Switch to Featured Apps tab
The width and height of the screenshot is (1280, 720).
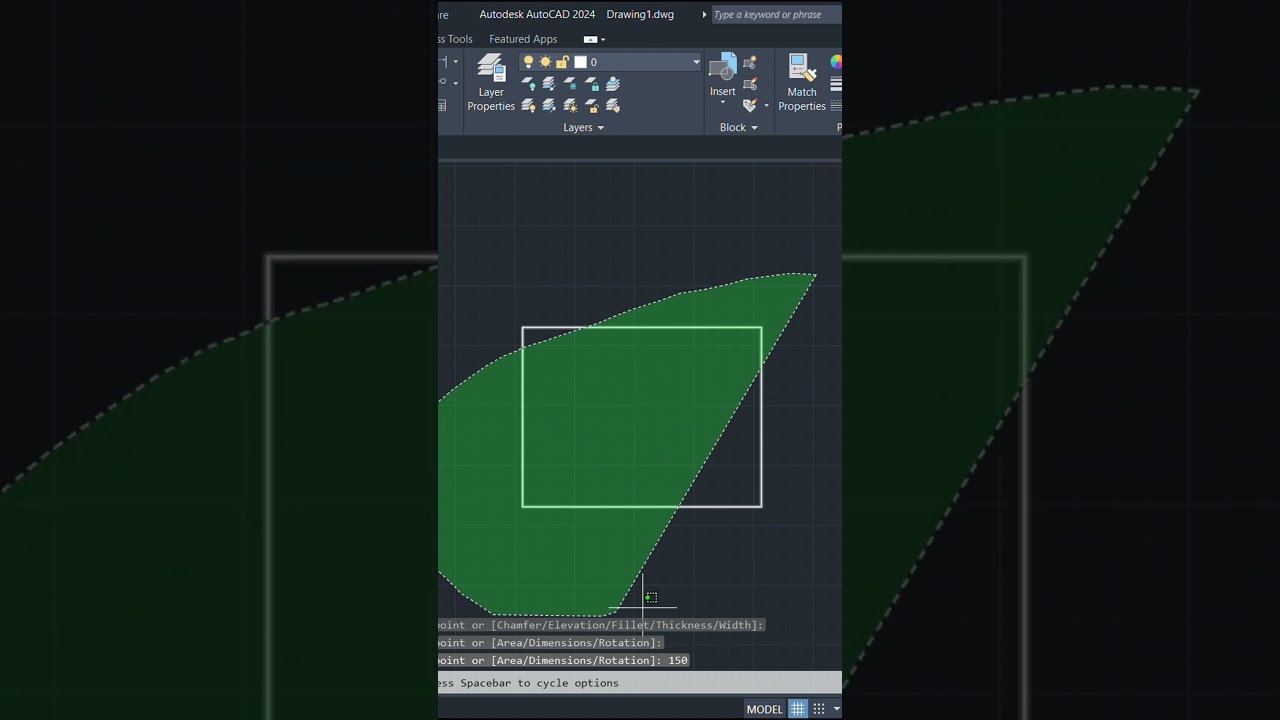click(x=523, y=39)
